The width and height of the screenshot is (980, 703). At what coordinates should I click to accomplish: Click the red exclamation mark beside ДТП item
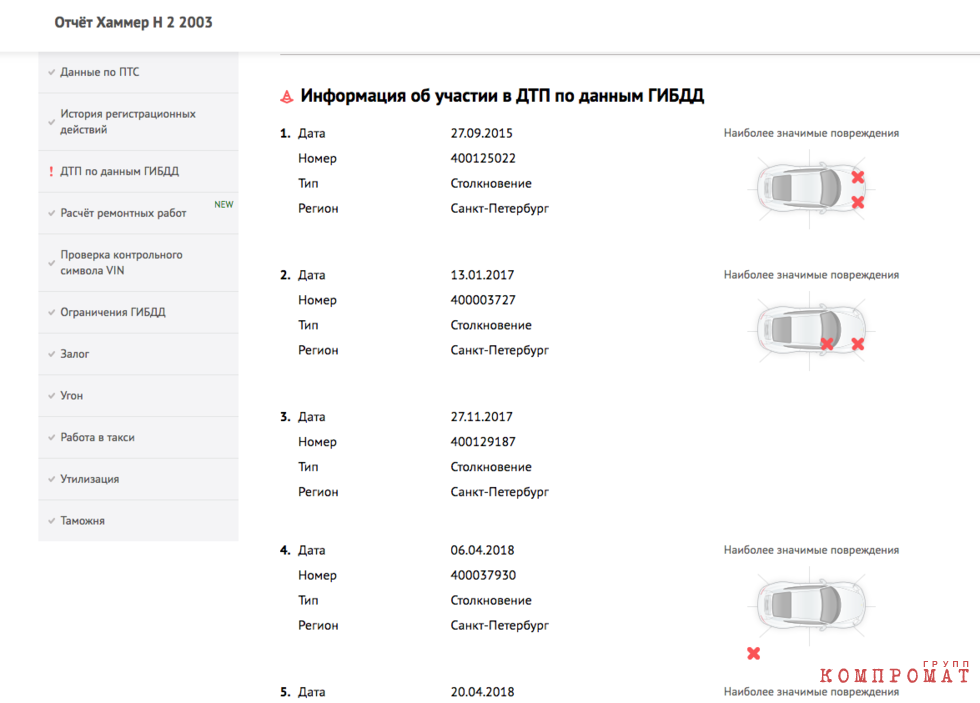pos(51,171)
